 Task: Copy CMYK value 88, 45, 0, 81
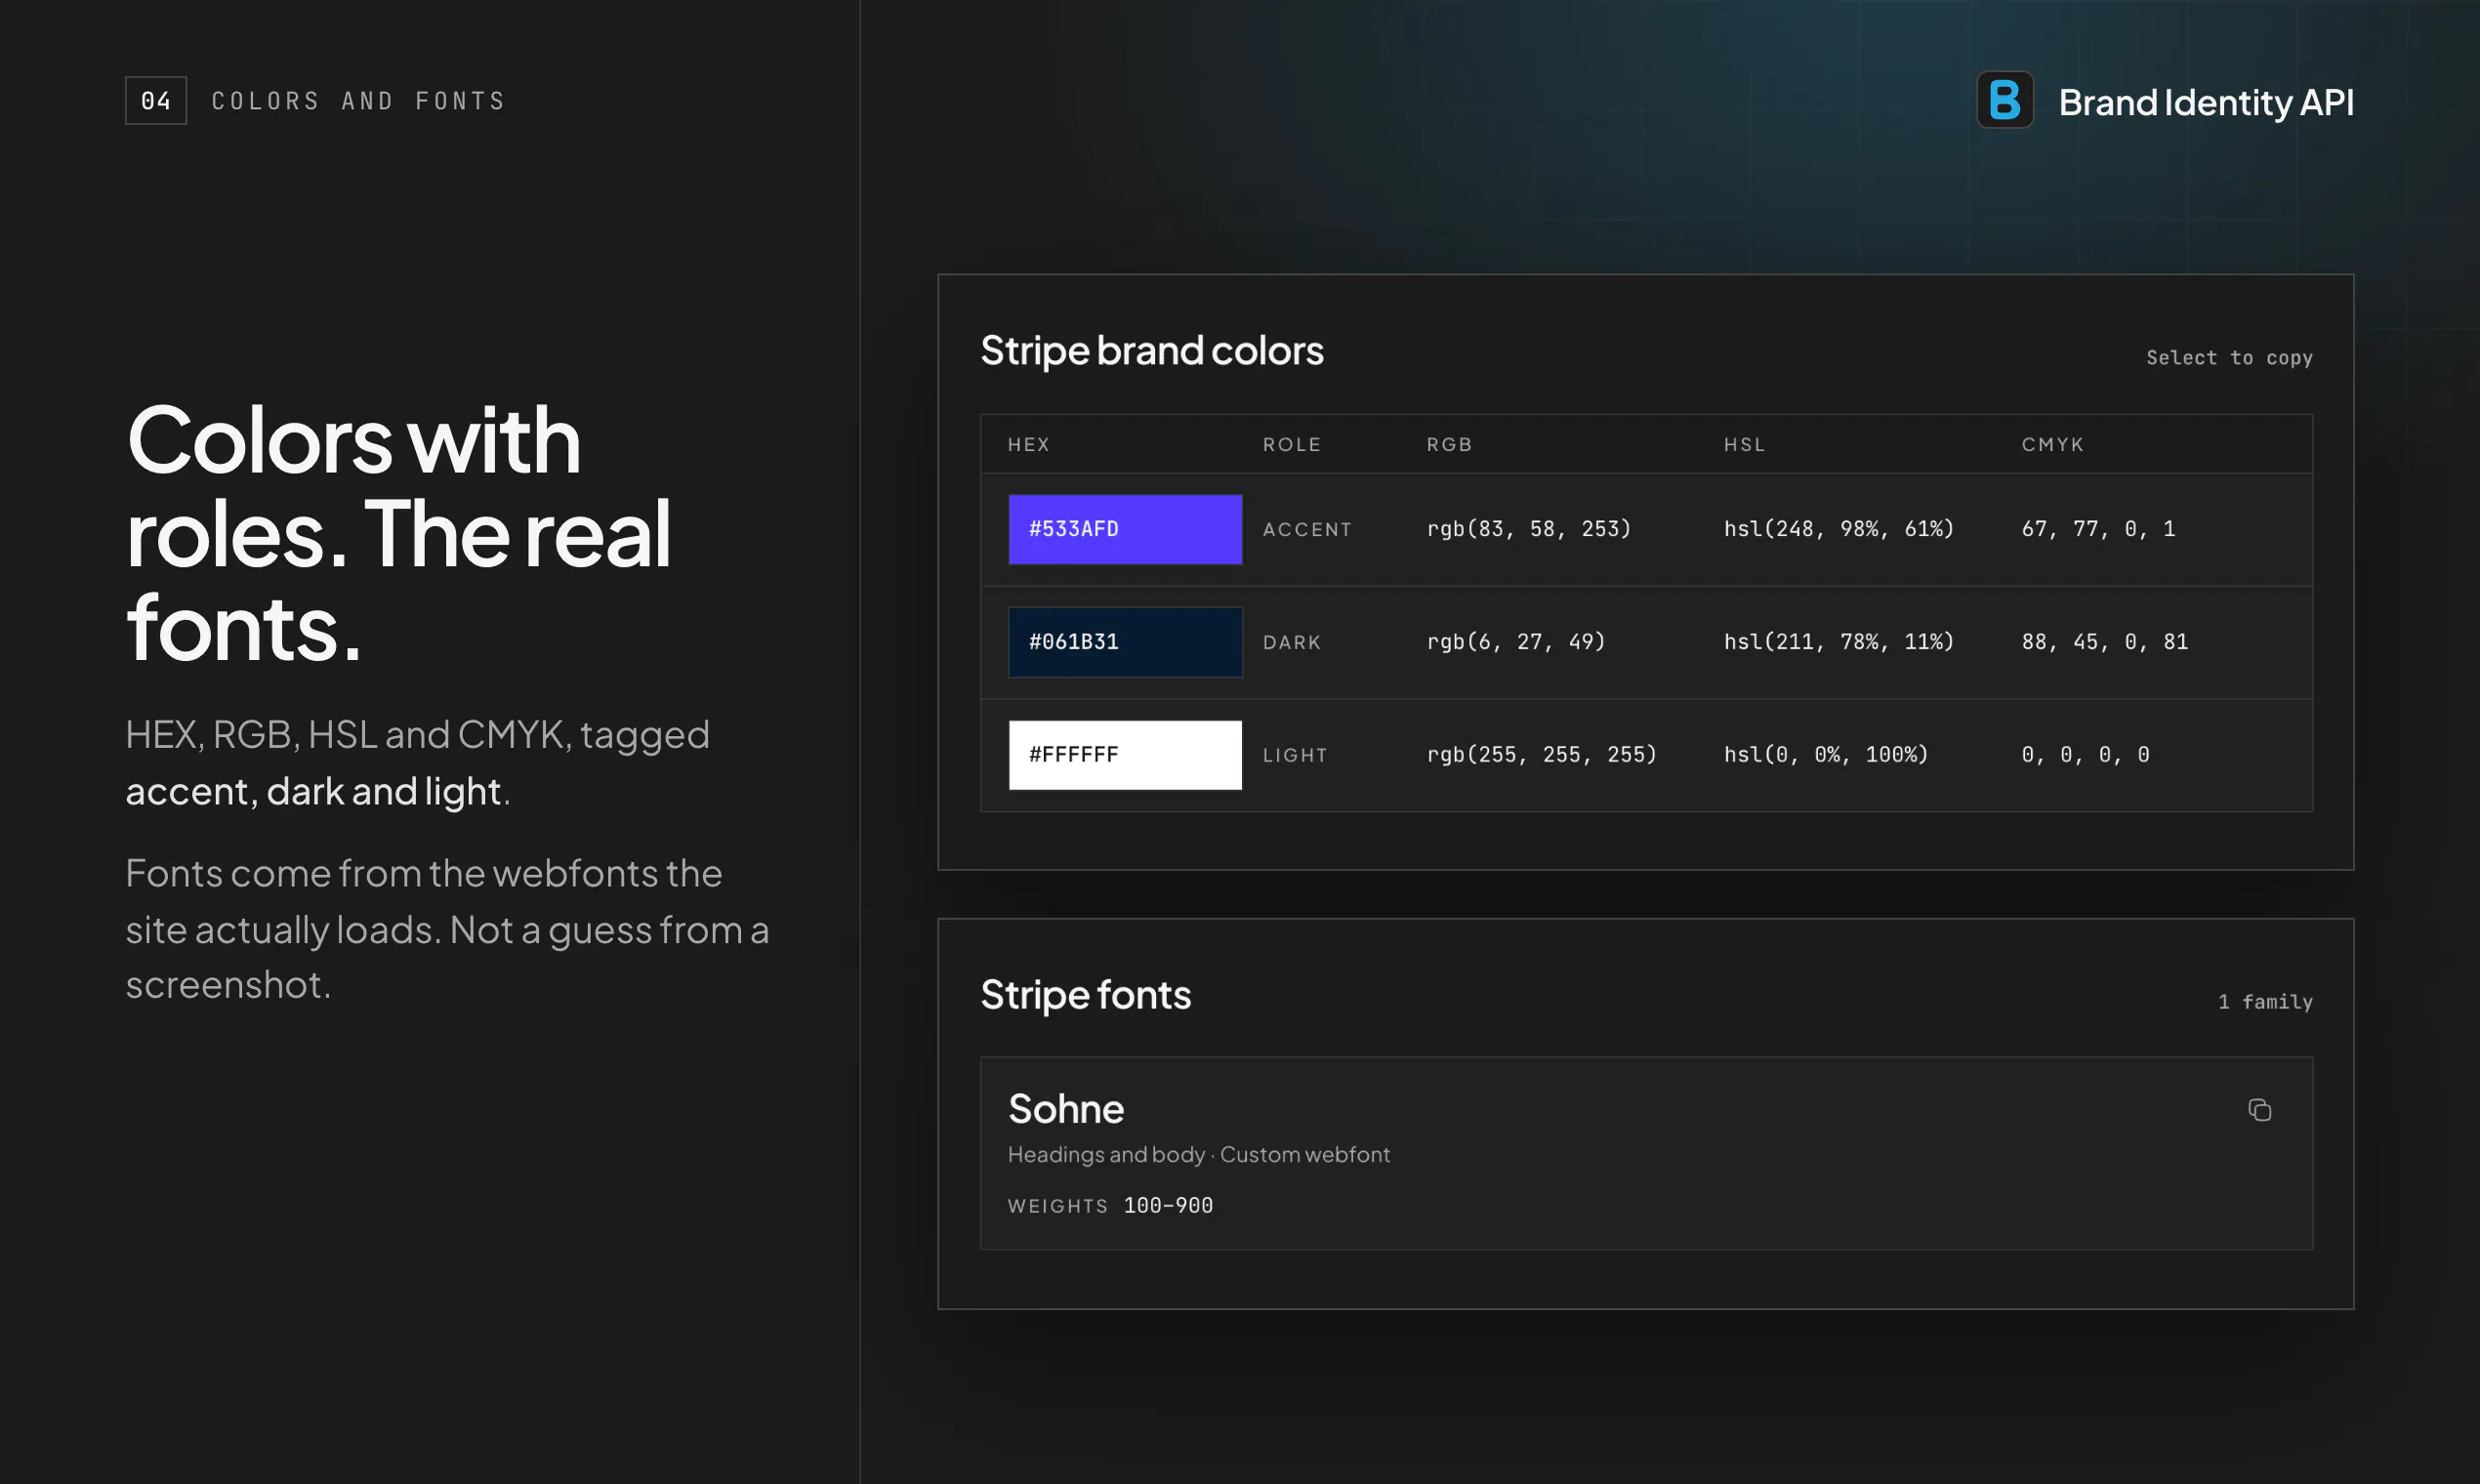point(2104,642)
